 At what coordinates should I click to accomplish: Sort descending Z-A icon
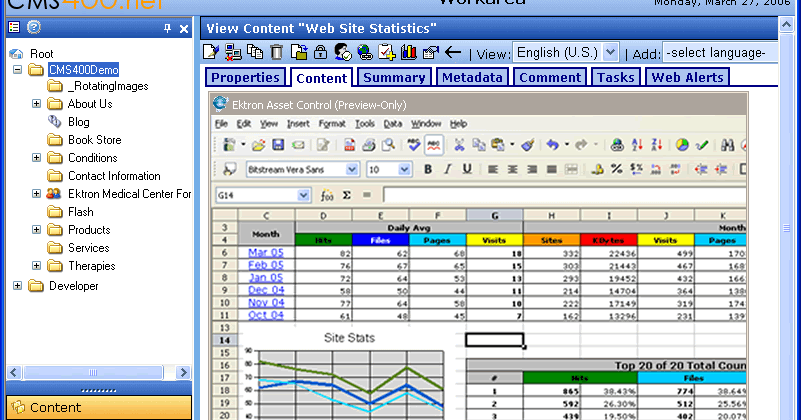point(656,145)
